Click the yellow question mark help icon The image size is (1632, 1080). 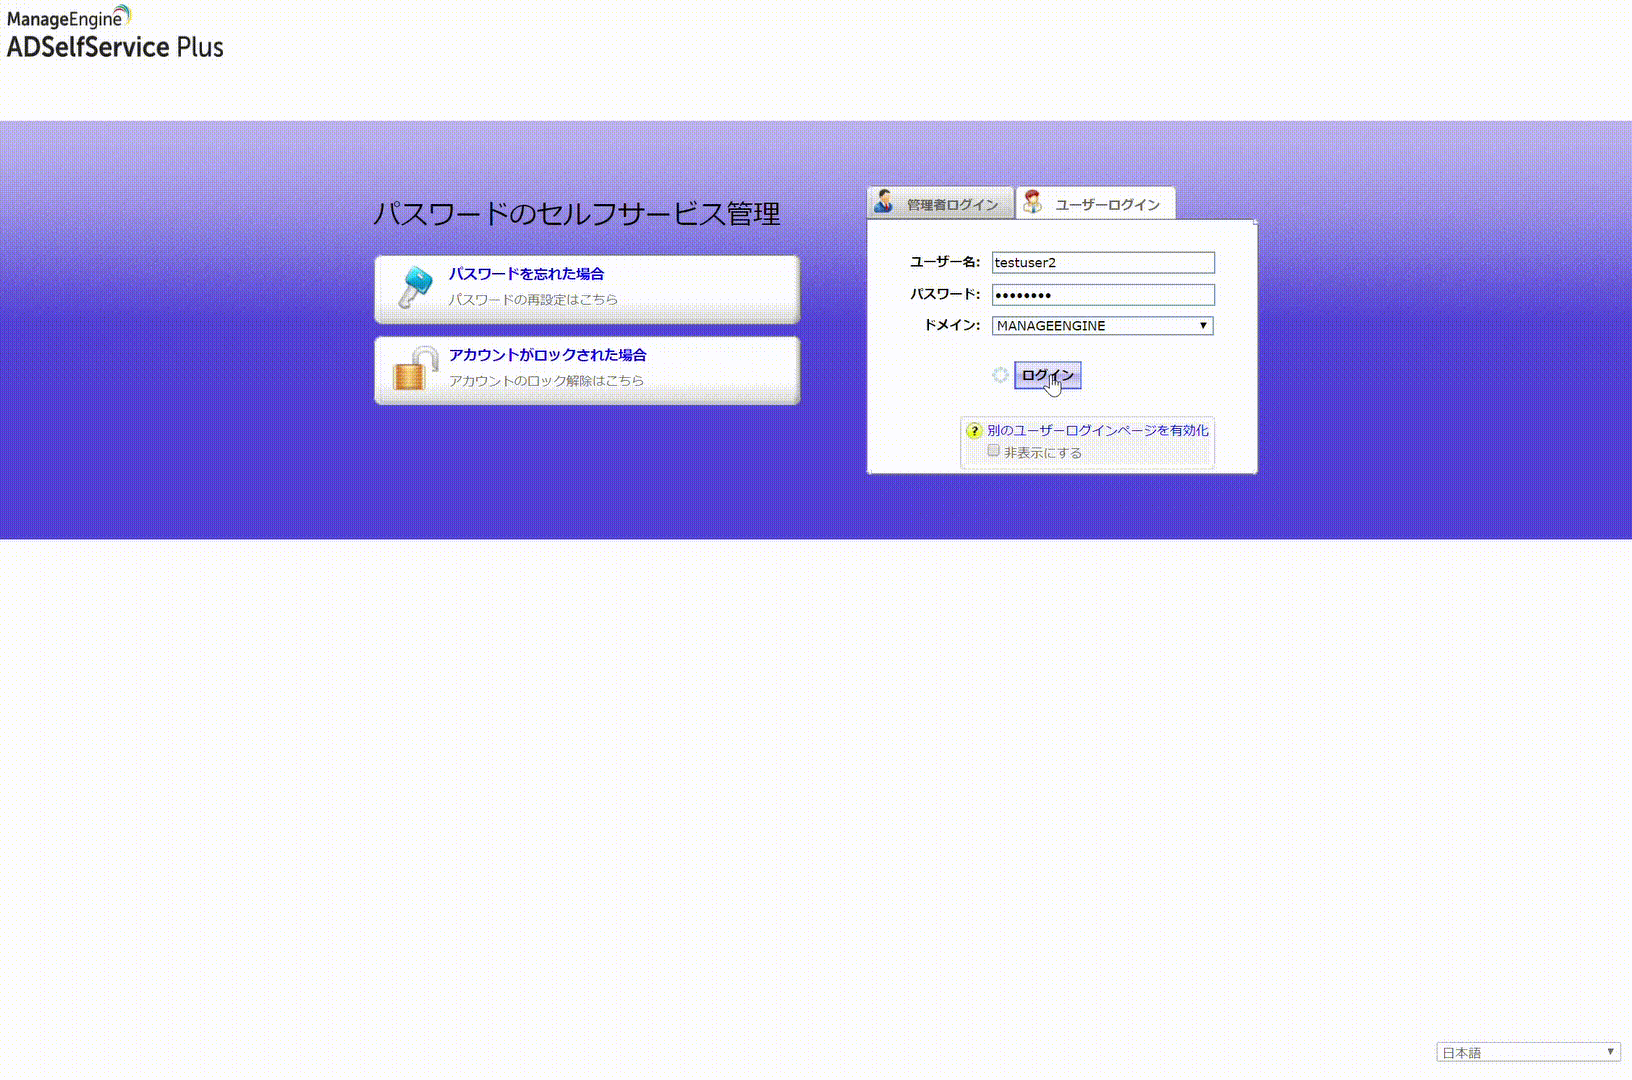(x=974, y=431)
